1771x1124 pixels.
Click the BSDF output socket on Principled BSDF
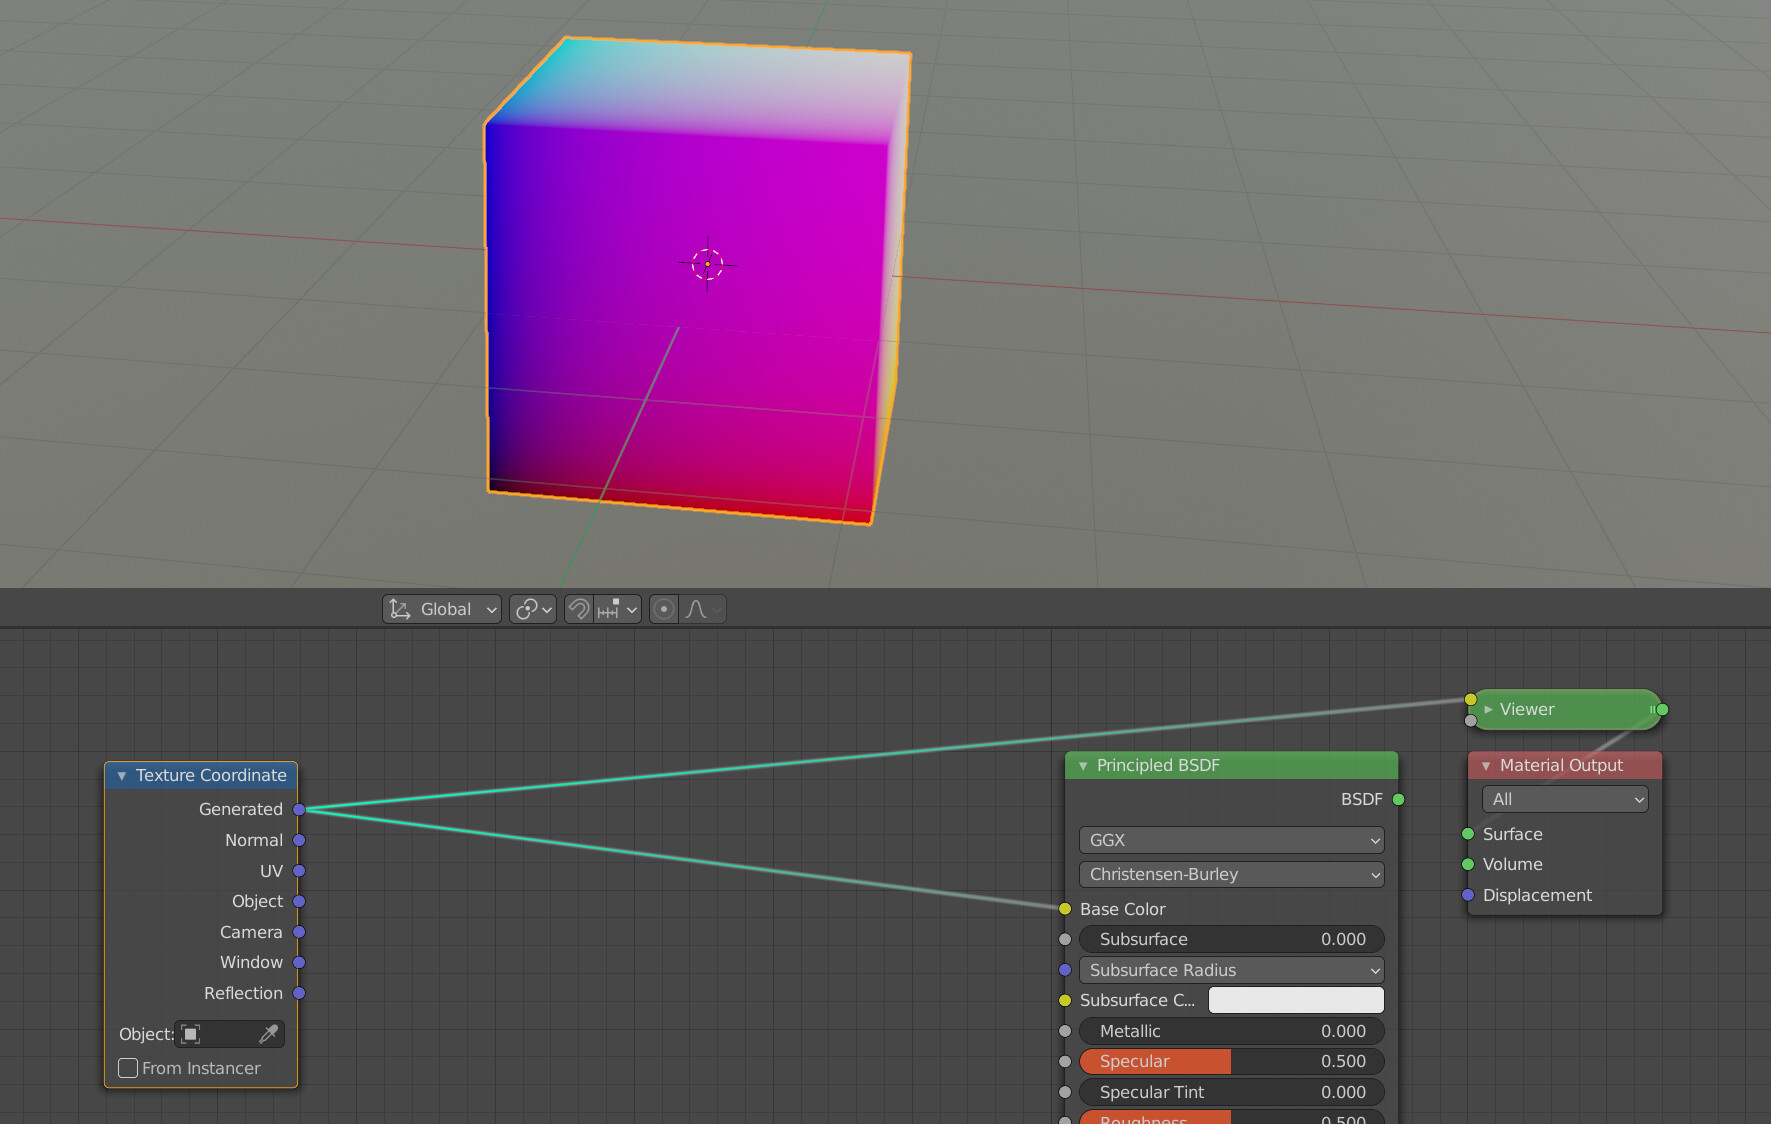tap(1397, 799)
